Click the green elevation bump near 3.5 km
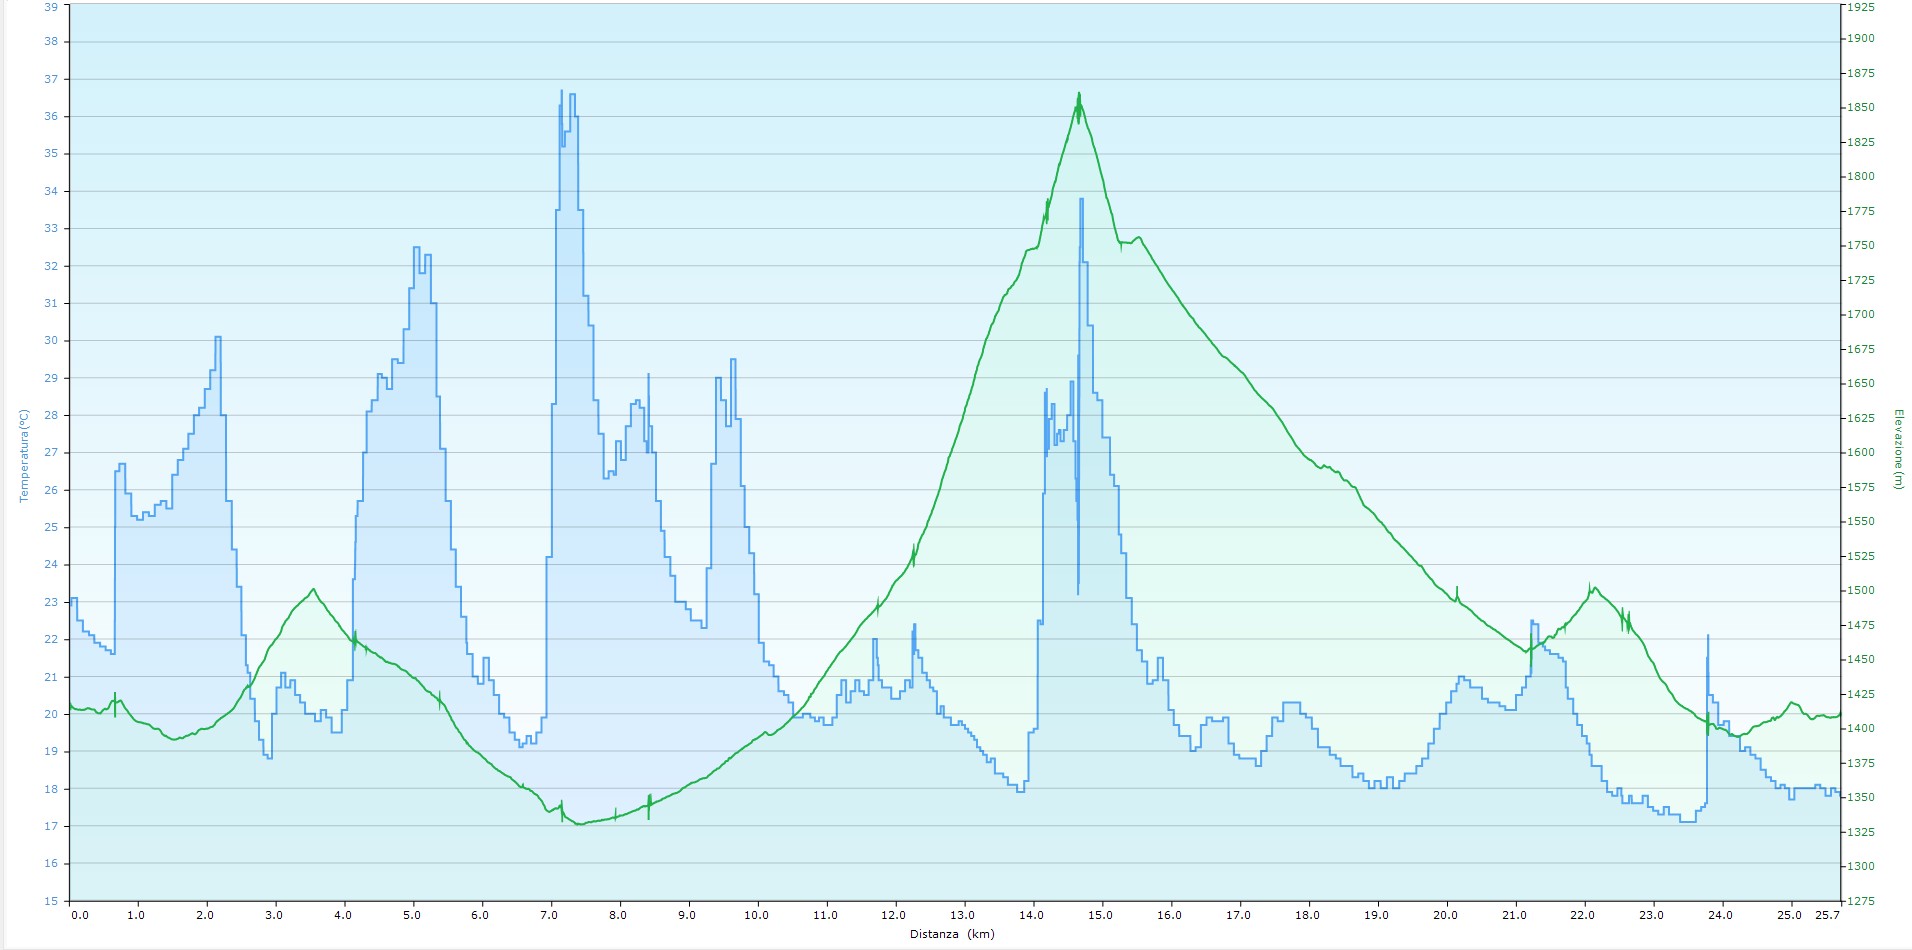 313,590
